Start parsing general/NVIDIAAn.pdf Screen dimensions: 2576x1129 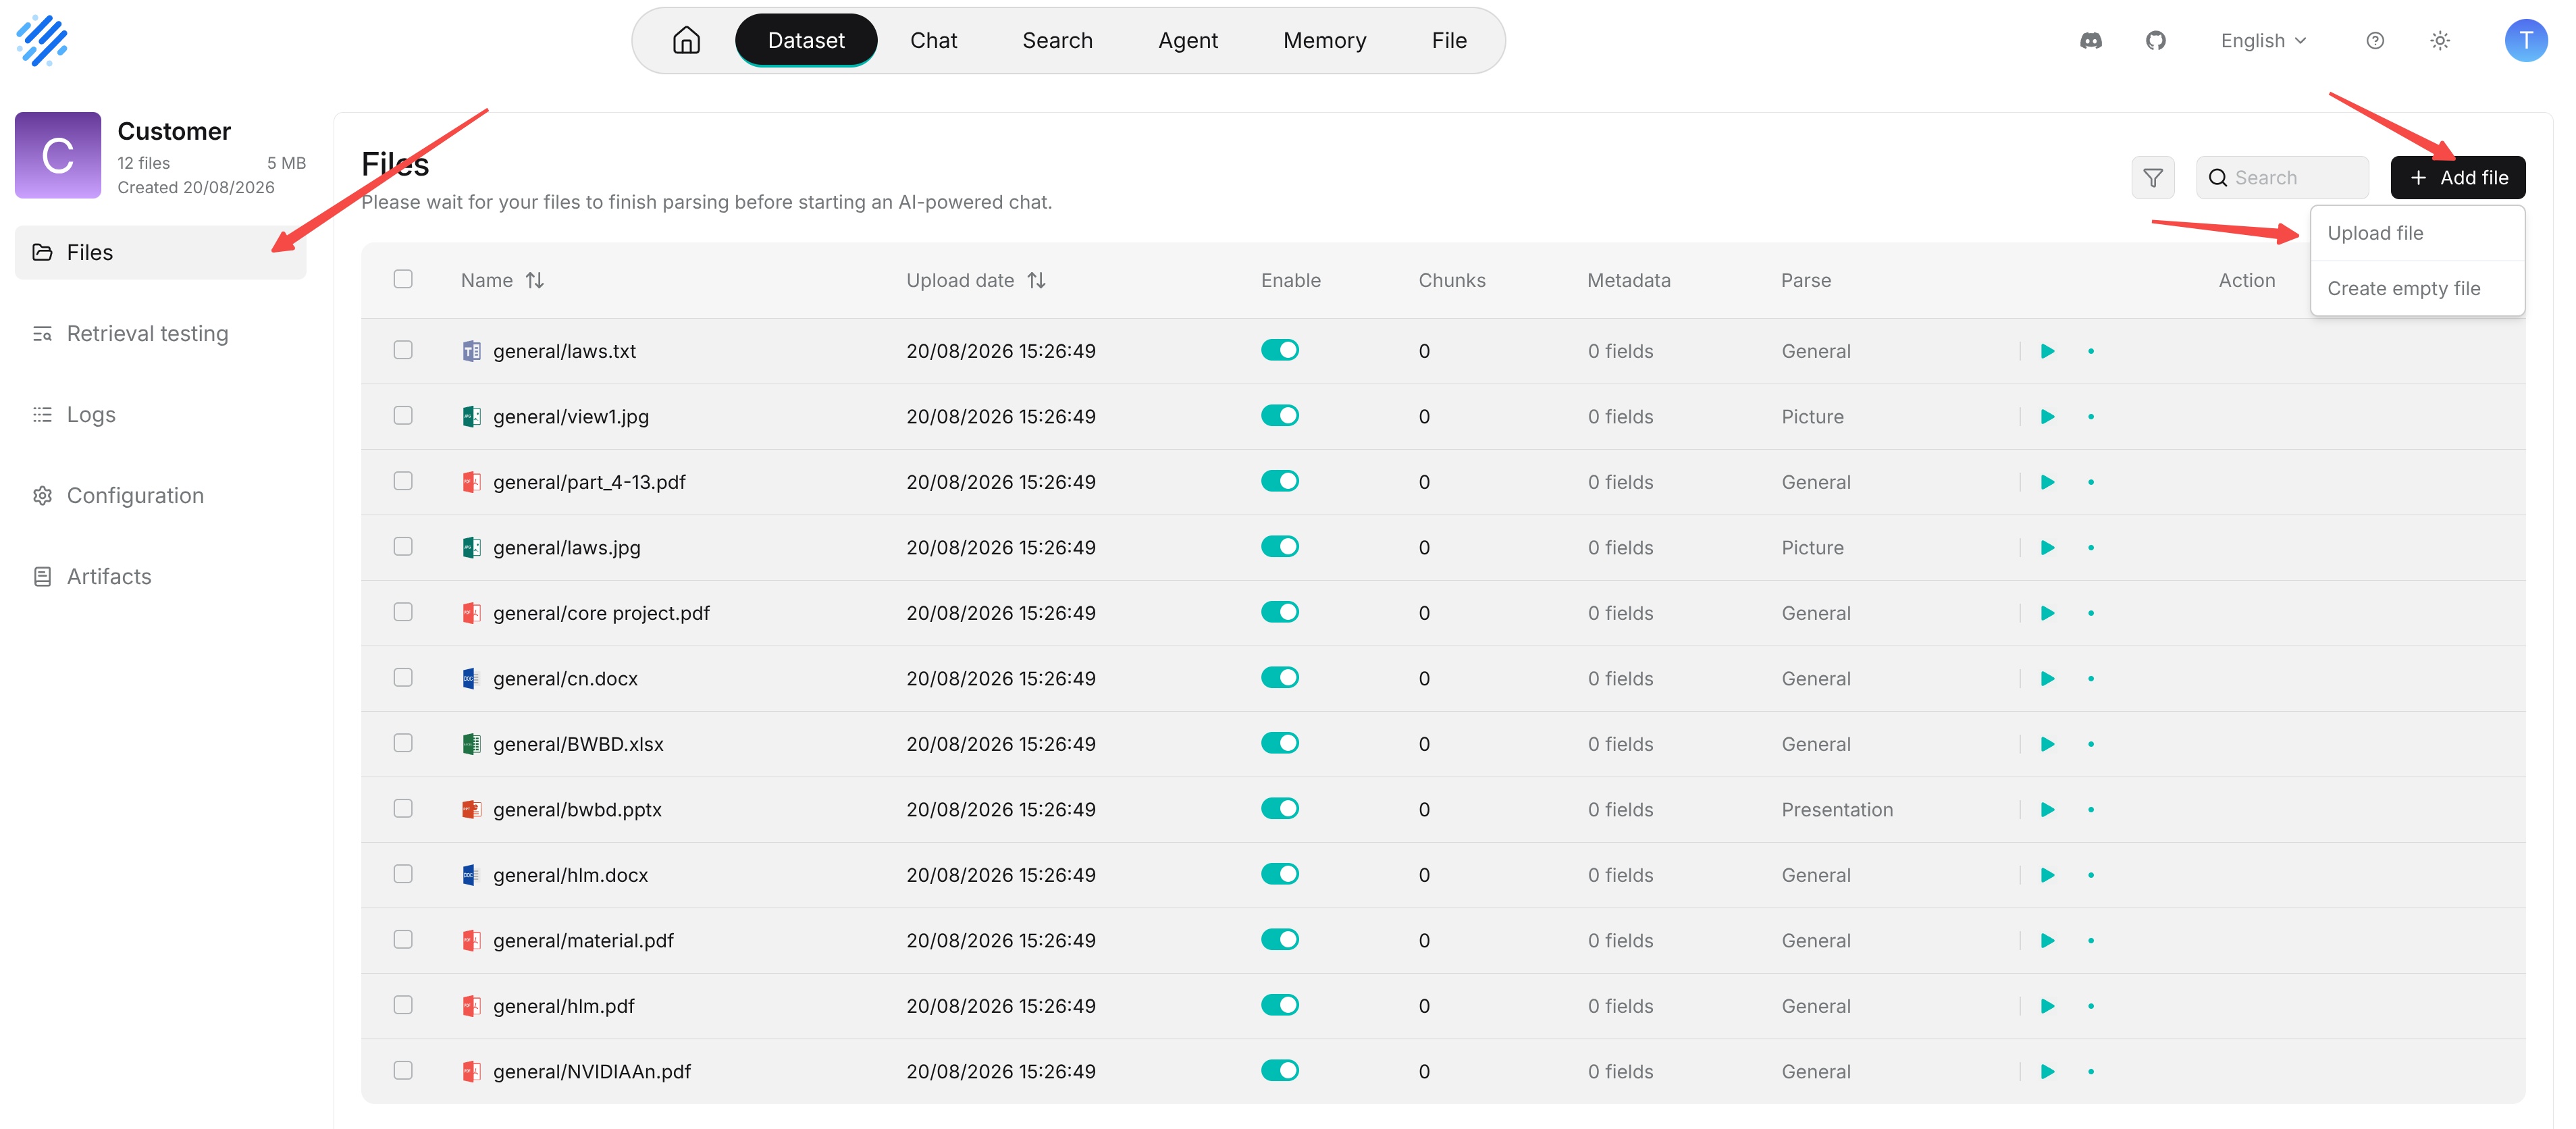(2047, 1072)
